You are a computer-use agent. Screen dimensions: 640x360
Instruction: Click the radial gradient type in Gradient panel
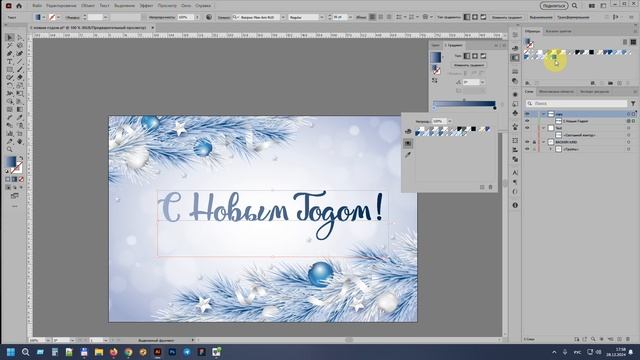tap(475, 56)
